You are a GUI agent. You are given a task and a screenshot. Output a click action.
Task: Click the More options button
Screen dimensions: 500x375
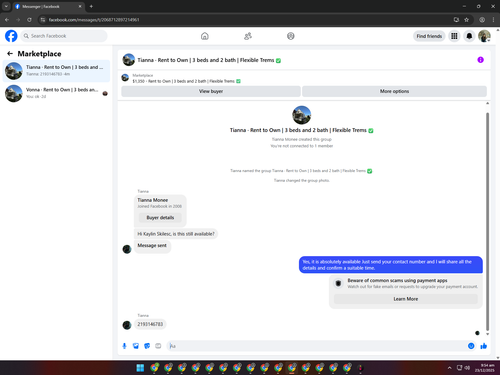pyautogui.click(x=394, y=91)
